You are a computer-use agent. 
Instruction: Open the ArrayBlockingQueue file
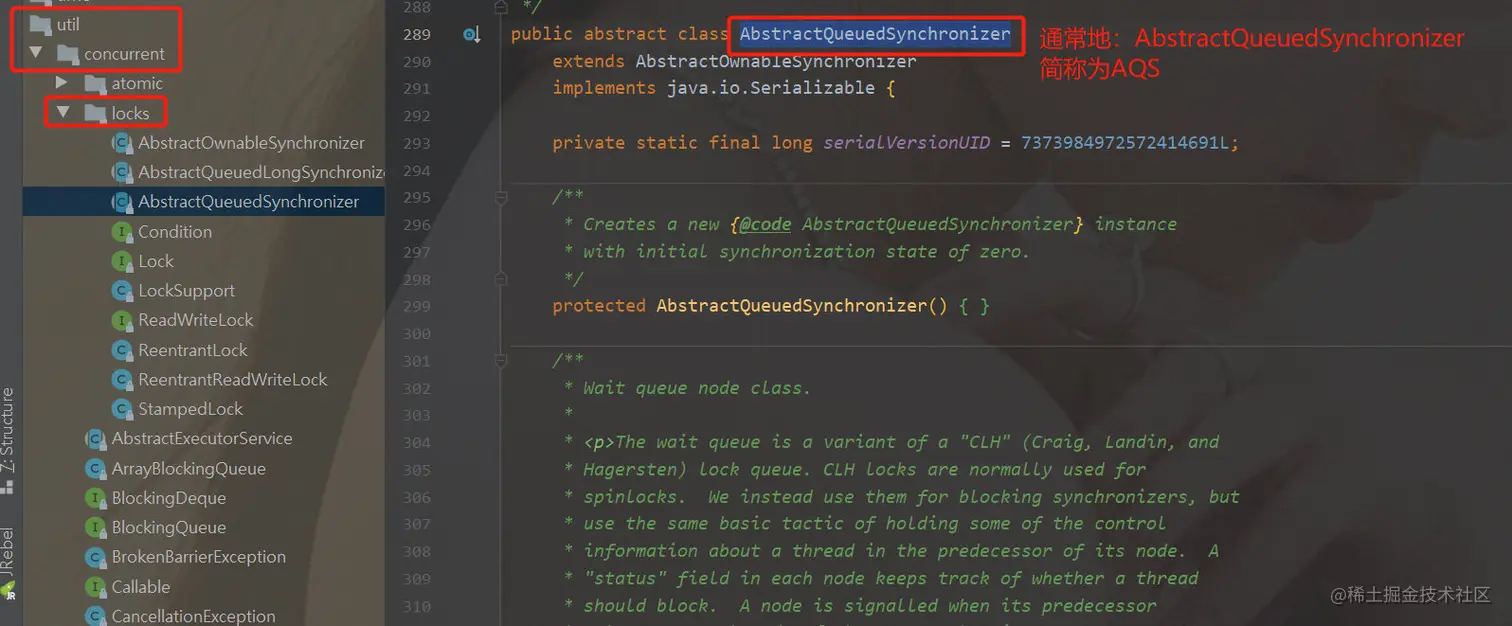pos(189,469)
